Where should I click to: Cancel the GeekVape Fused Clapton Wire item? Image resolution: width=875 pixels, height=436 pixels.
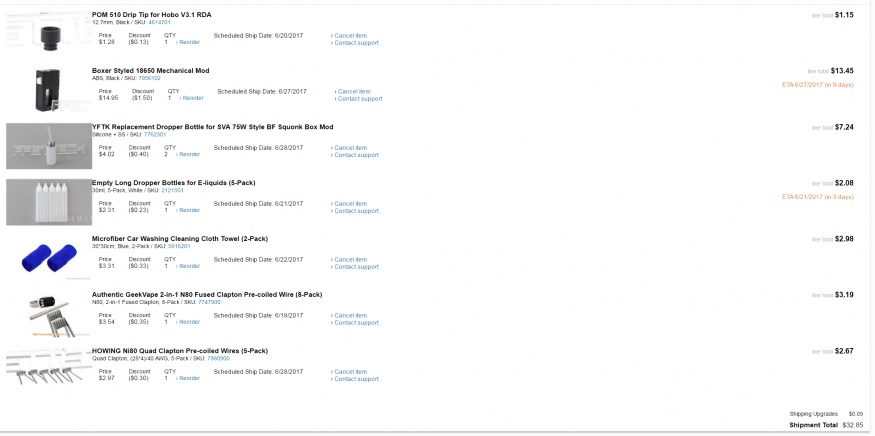coord(351,315)
